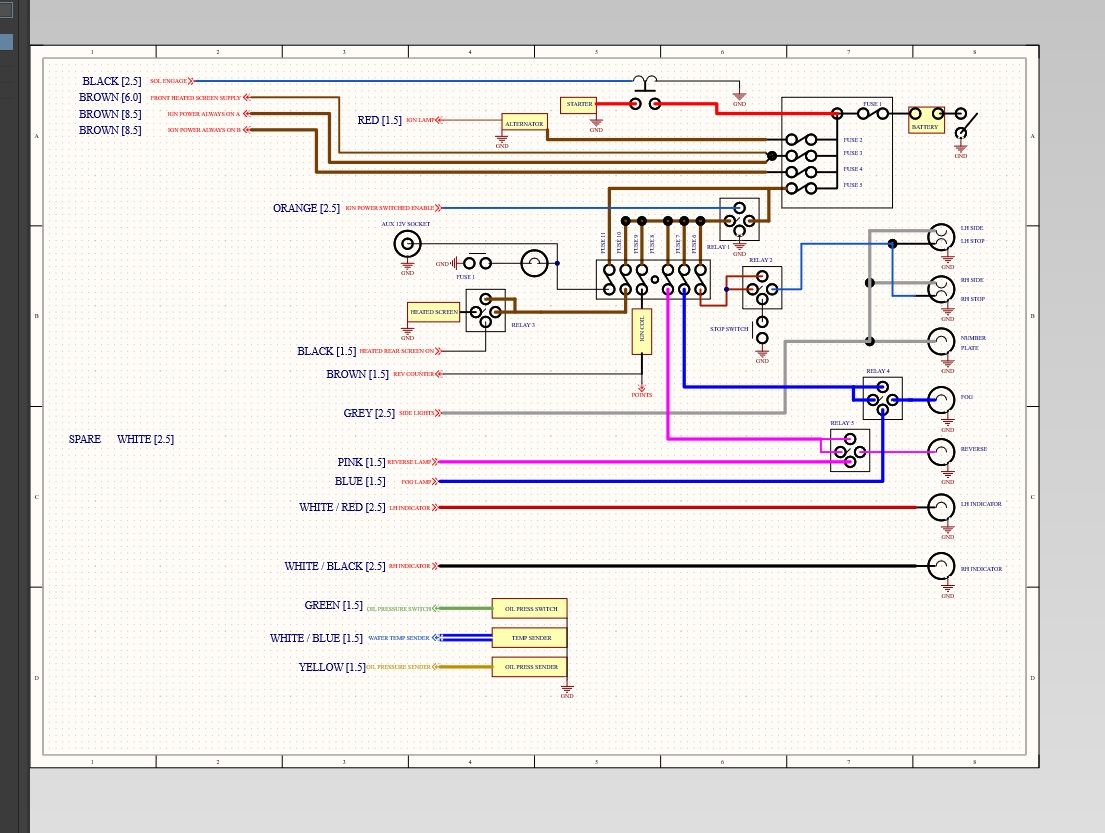This screenshot has width=1105, height=833.
Task: Click the REVERSE lamp symbol
Action: 941,452
